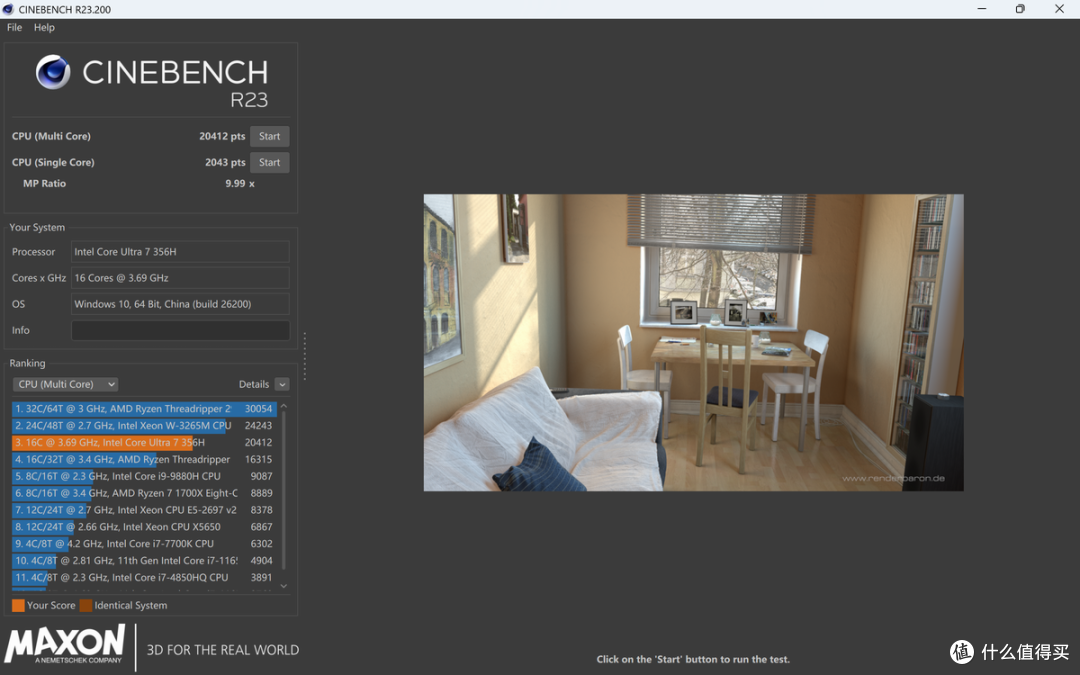Screen dimensions: 1080x675
Task: Click the Info text field
Action: (x=180, y=330)
